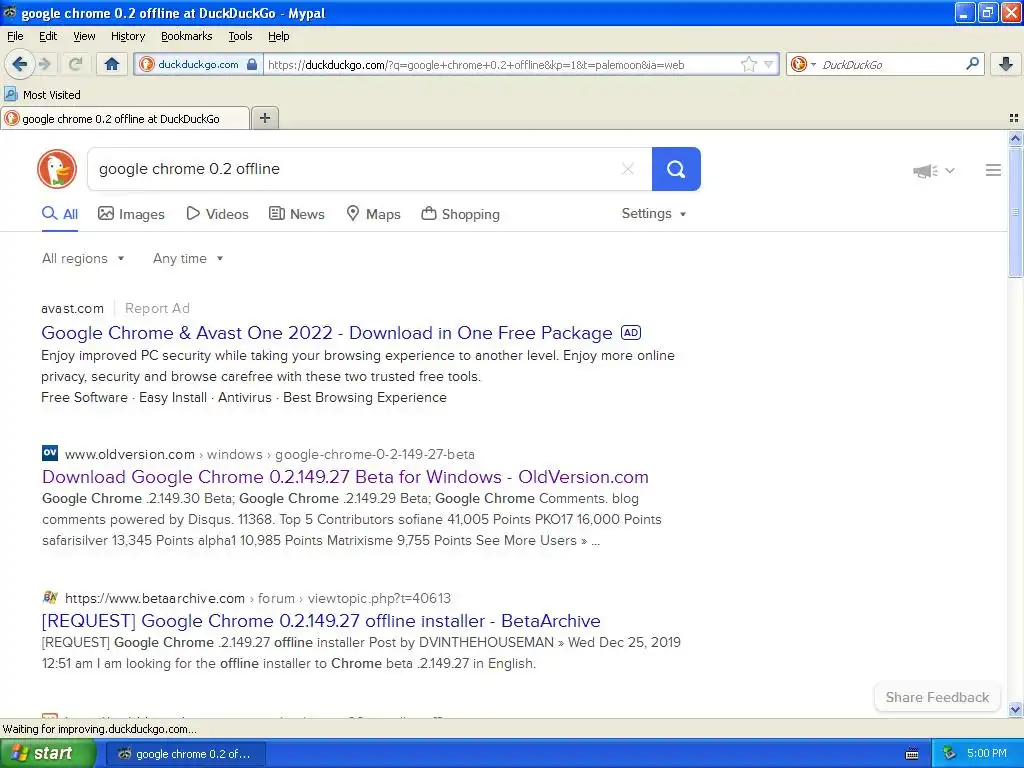Reload the page with the refresh icon

coord(75,64)
